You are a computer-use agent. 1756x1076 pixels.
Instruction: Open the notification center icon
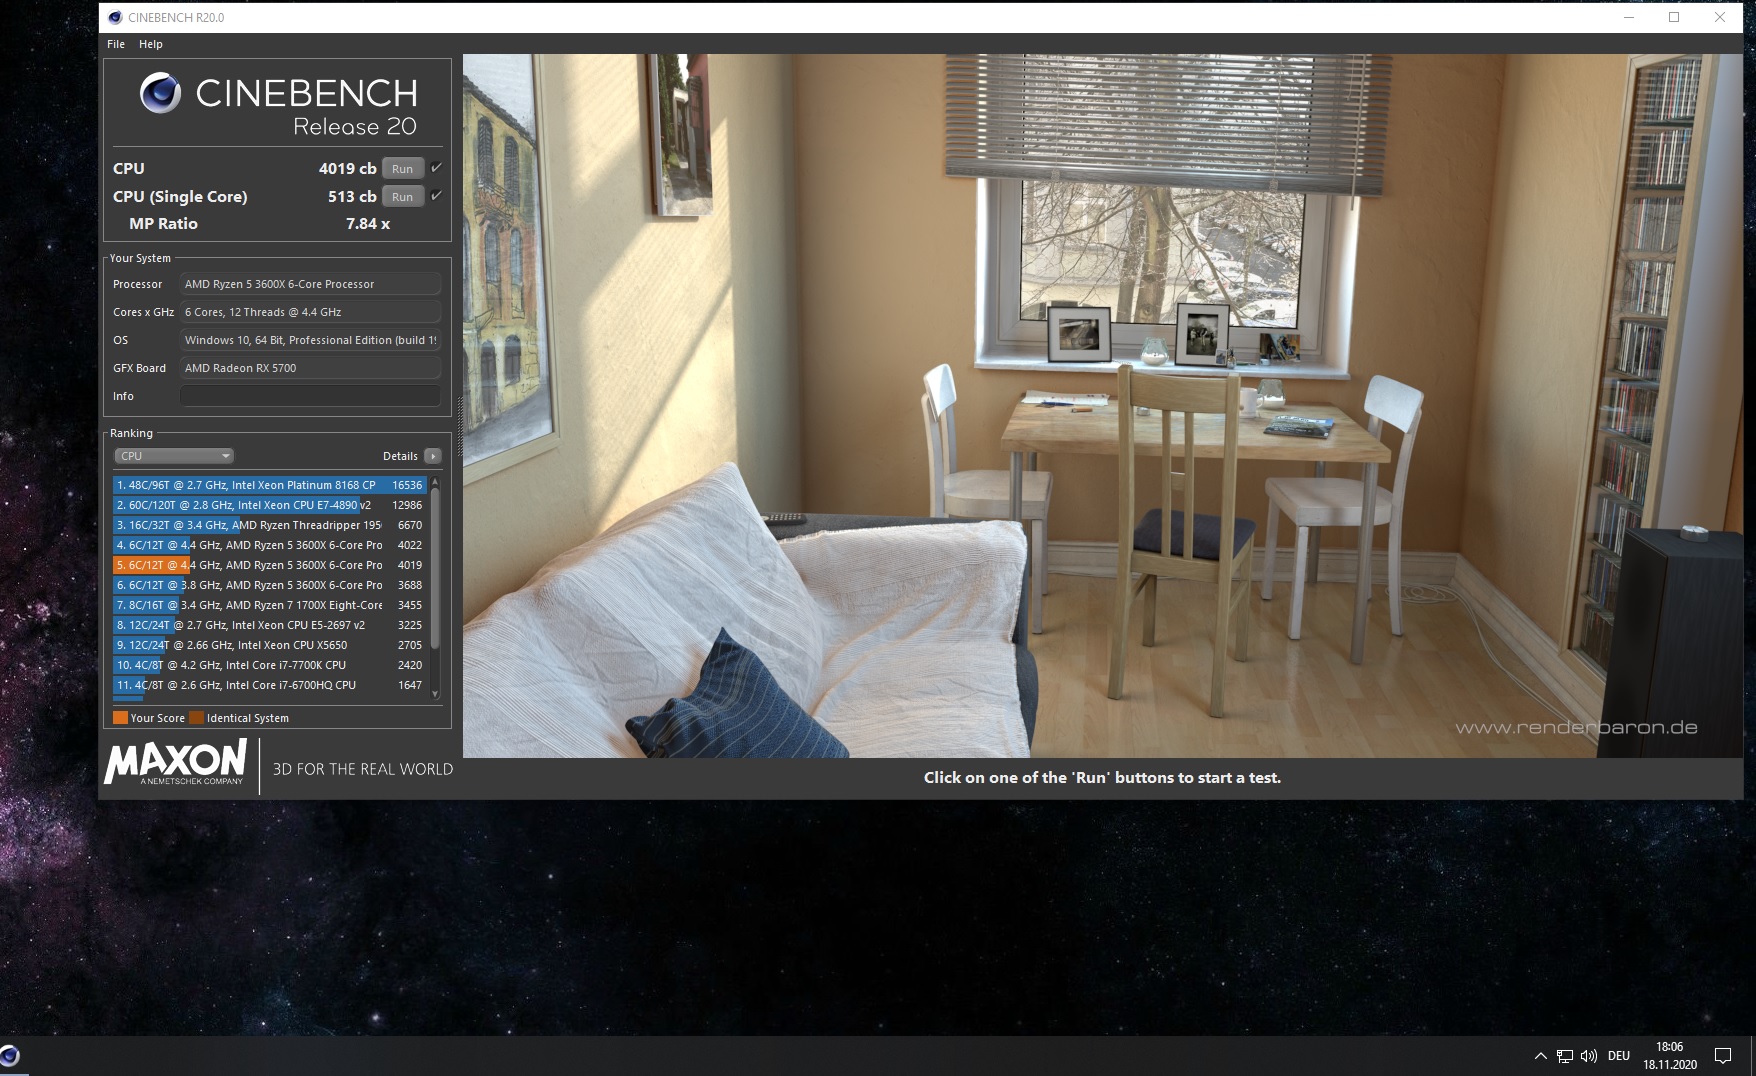coord(1723,1056)
